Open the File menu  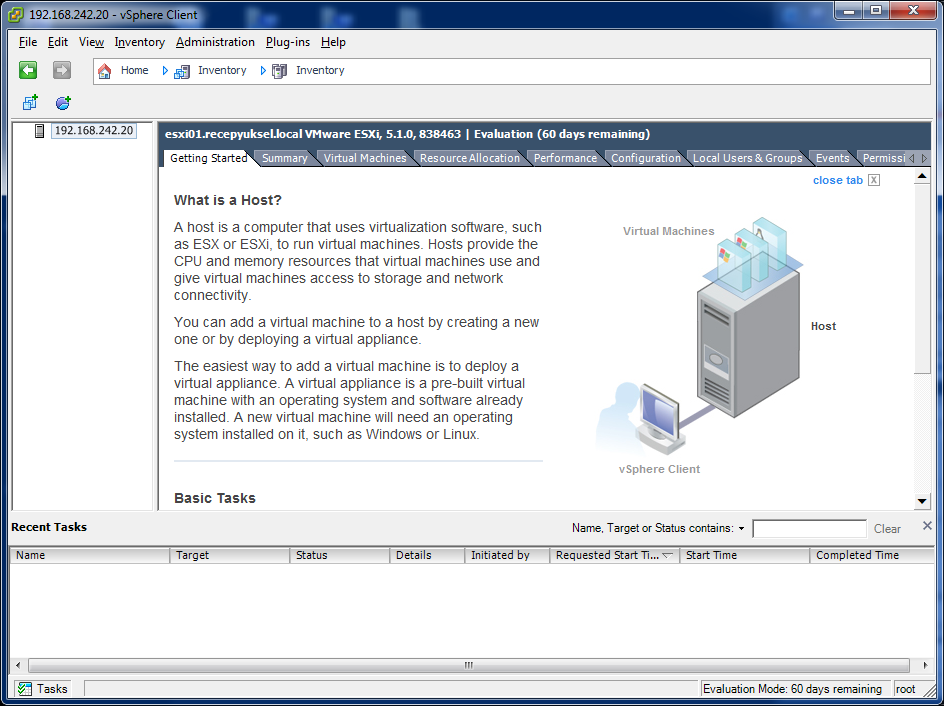point(28,42)
